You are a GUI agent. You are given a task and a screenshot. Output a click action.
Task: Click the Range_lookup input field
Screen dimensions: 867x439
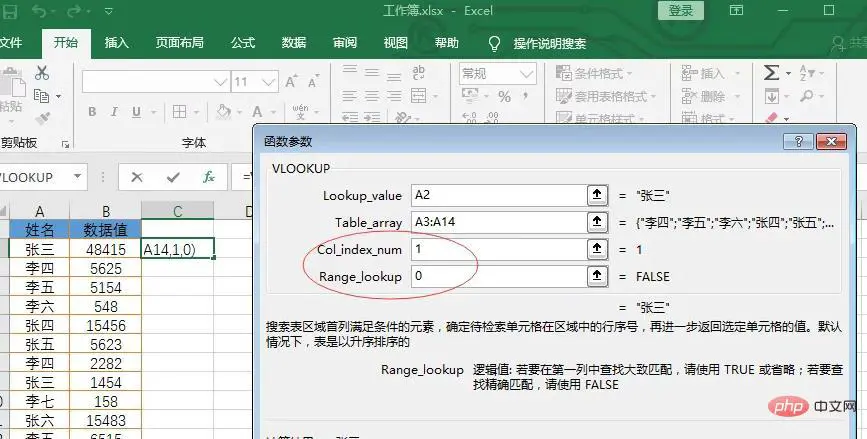[x=499, y=276]
